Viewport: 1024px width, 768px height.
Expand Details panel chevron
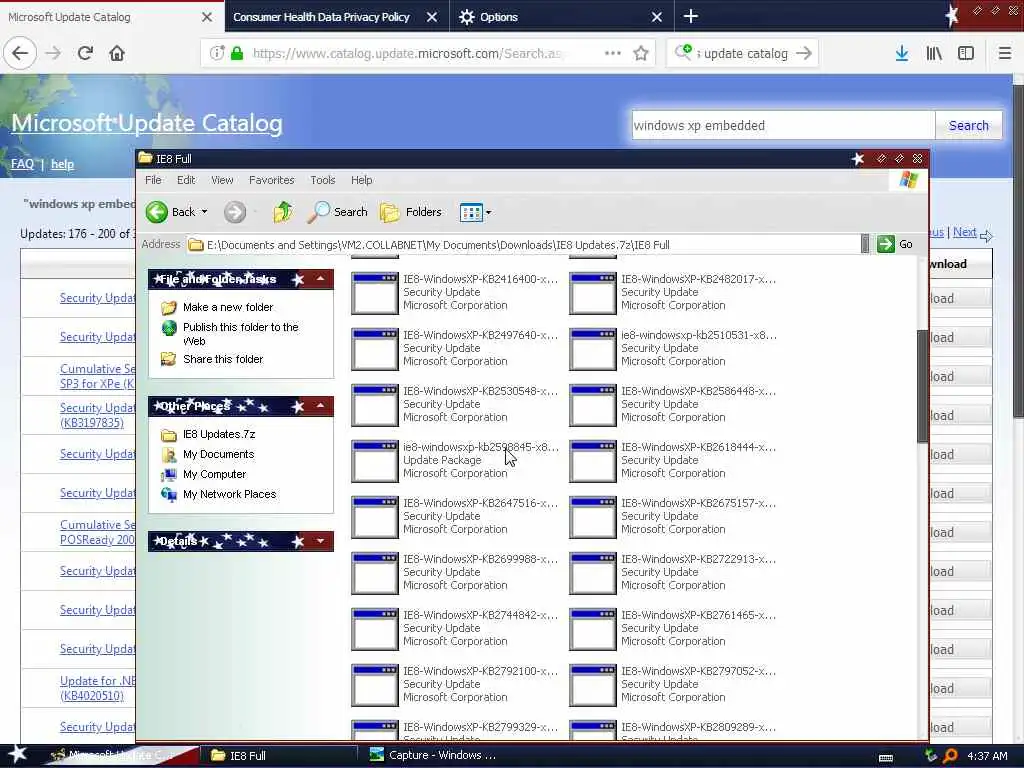click(x=321, y=541)
